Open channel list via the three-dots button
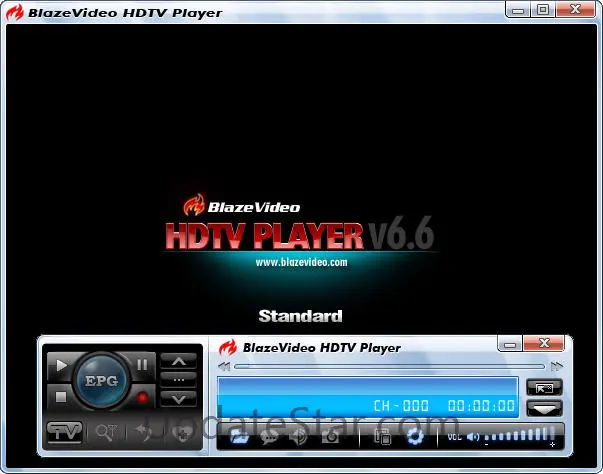This screenshot has height=474, width=603. coord(179,380)
